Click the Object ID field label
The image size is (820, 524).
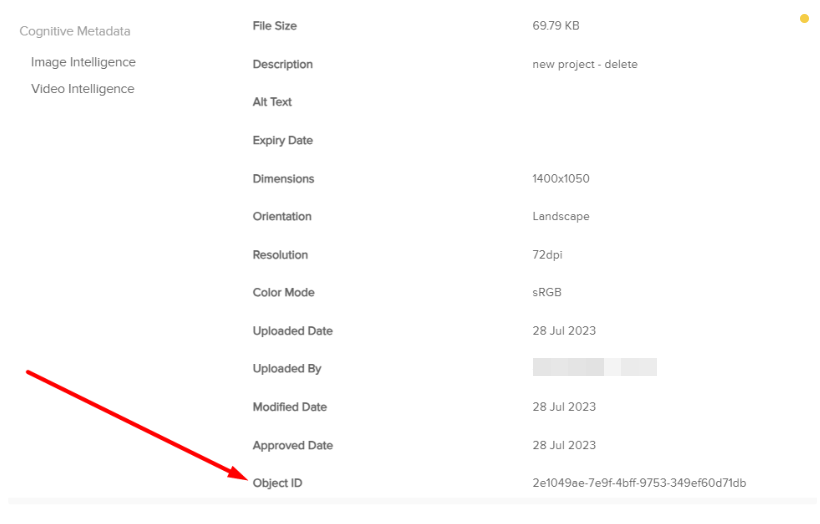(x=277, y=483)
